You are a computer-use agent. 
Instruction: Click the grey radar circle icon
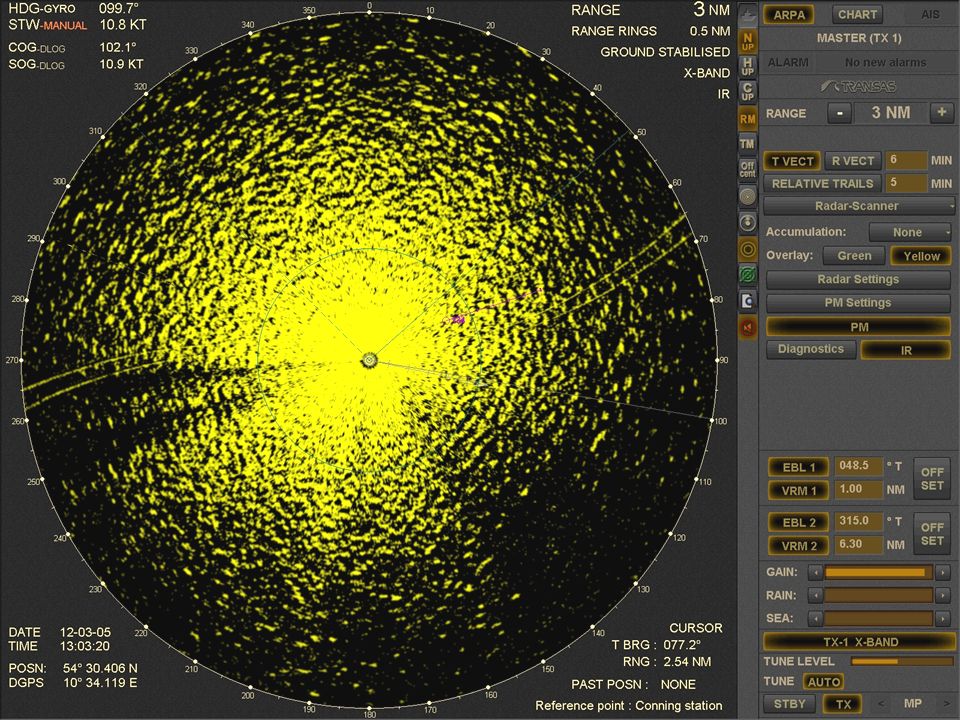(748, 196)
